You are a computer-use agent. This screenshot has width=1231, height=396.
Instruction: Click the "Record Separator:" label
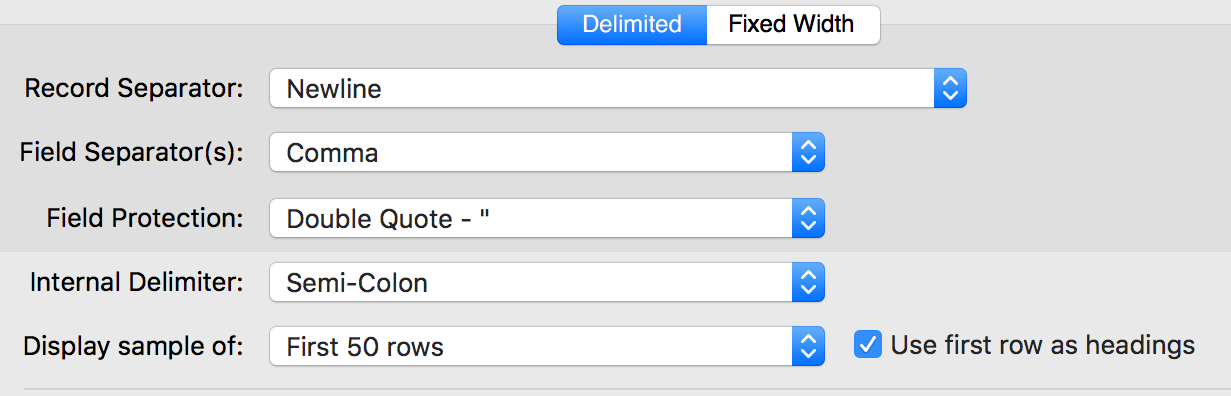[134, 89]
